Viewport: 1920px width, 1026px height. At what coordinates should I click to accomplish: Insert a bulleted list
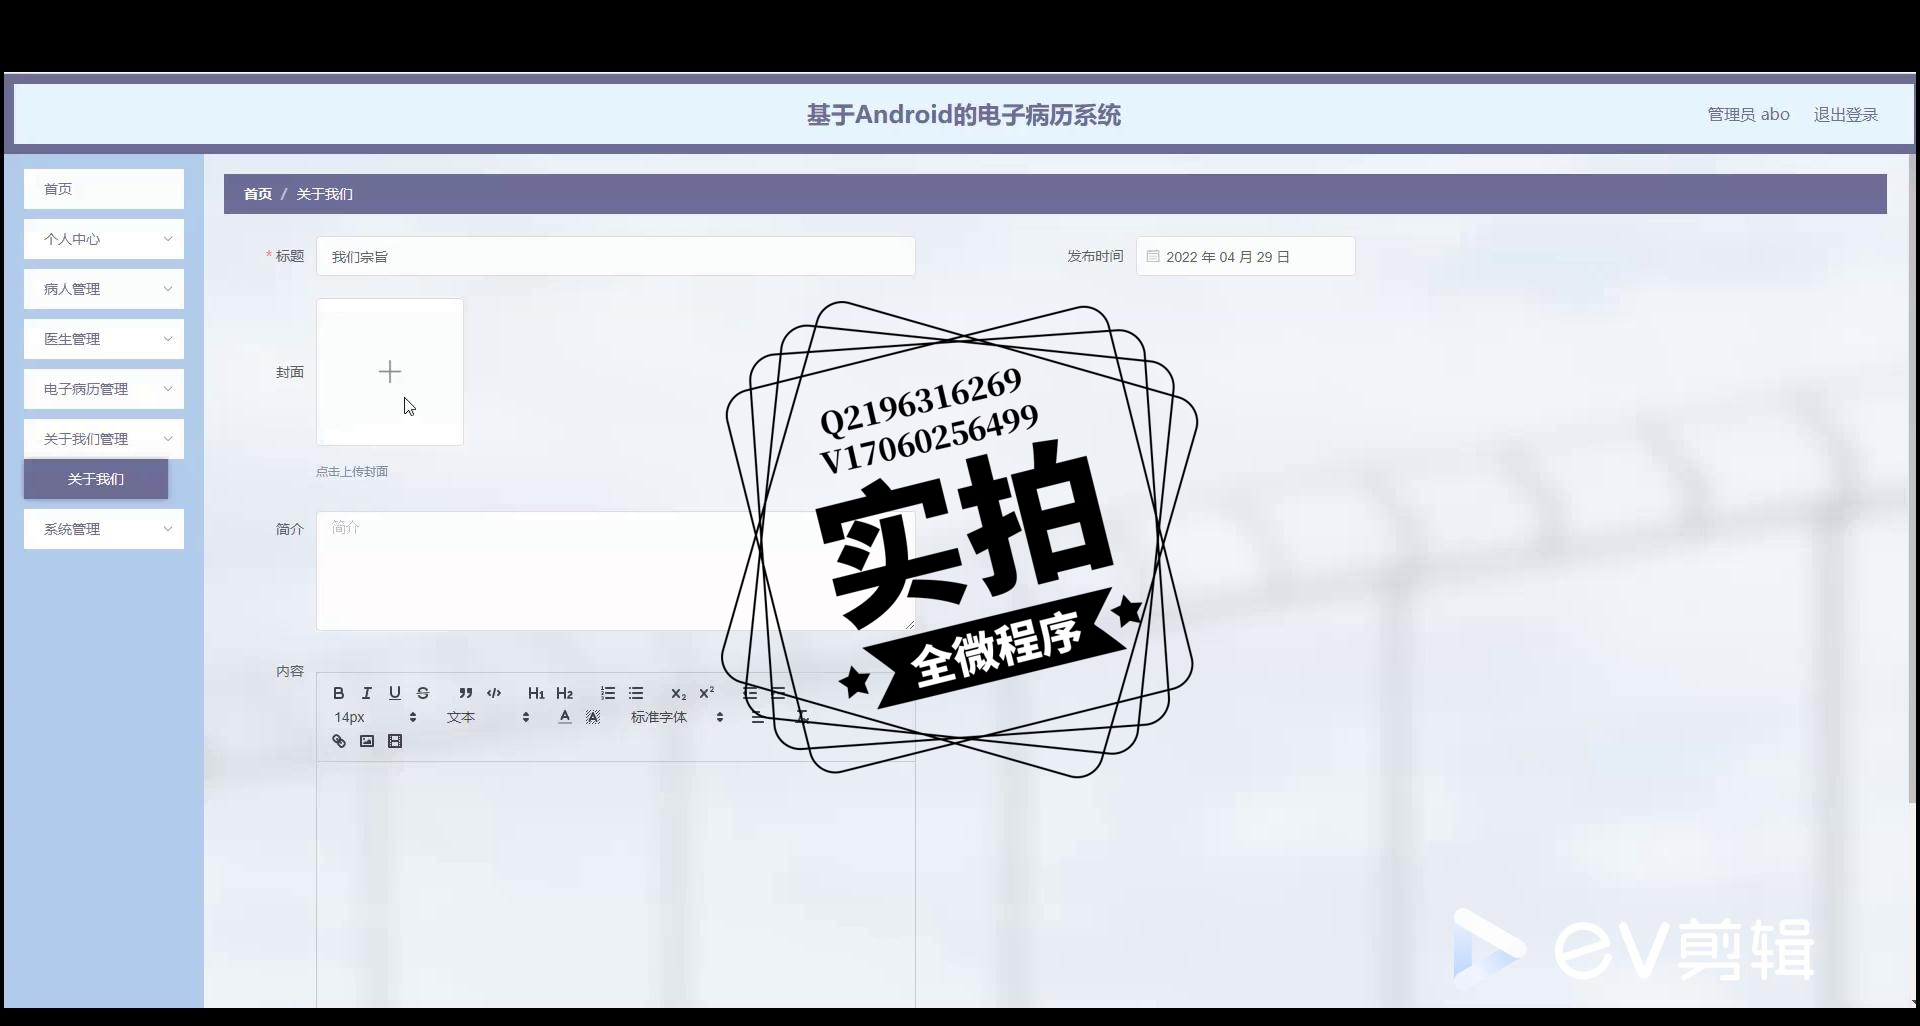pos(636,693)
